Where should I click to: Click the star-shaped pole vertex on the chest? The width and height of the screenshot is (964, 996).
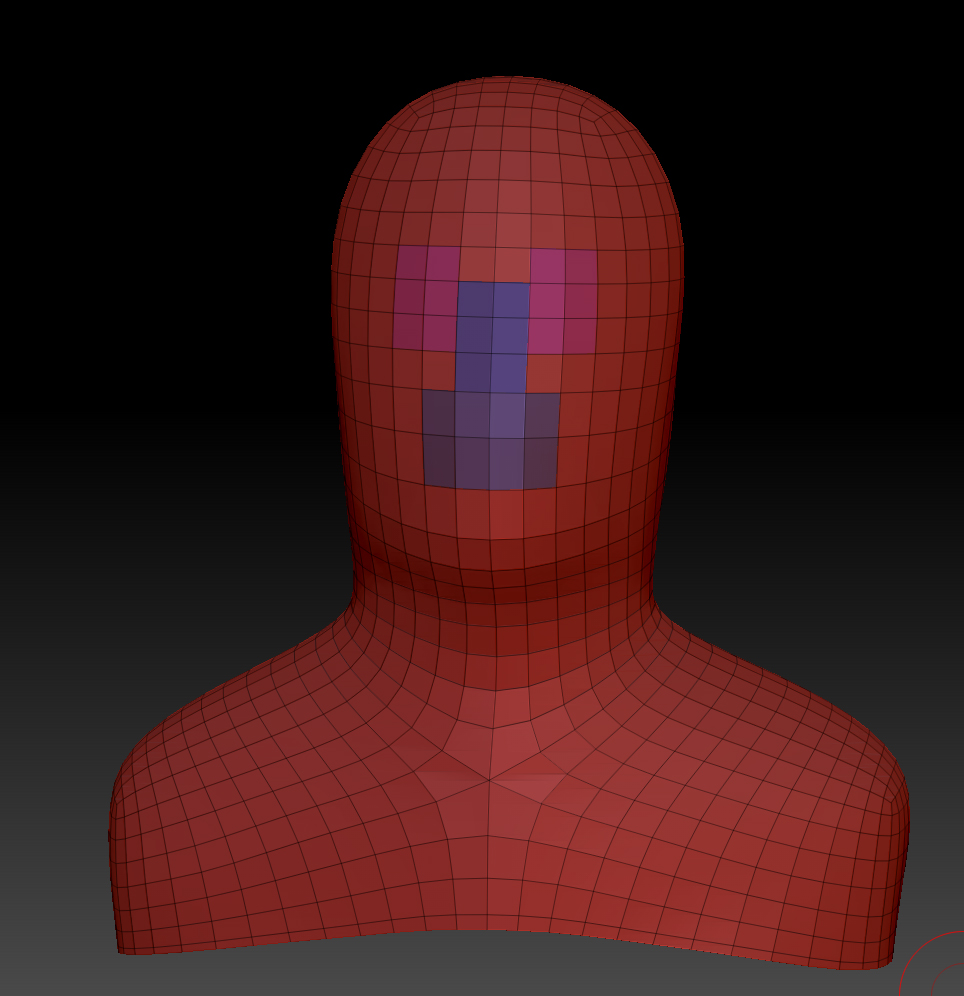click(490, 780)
